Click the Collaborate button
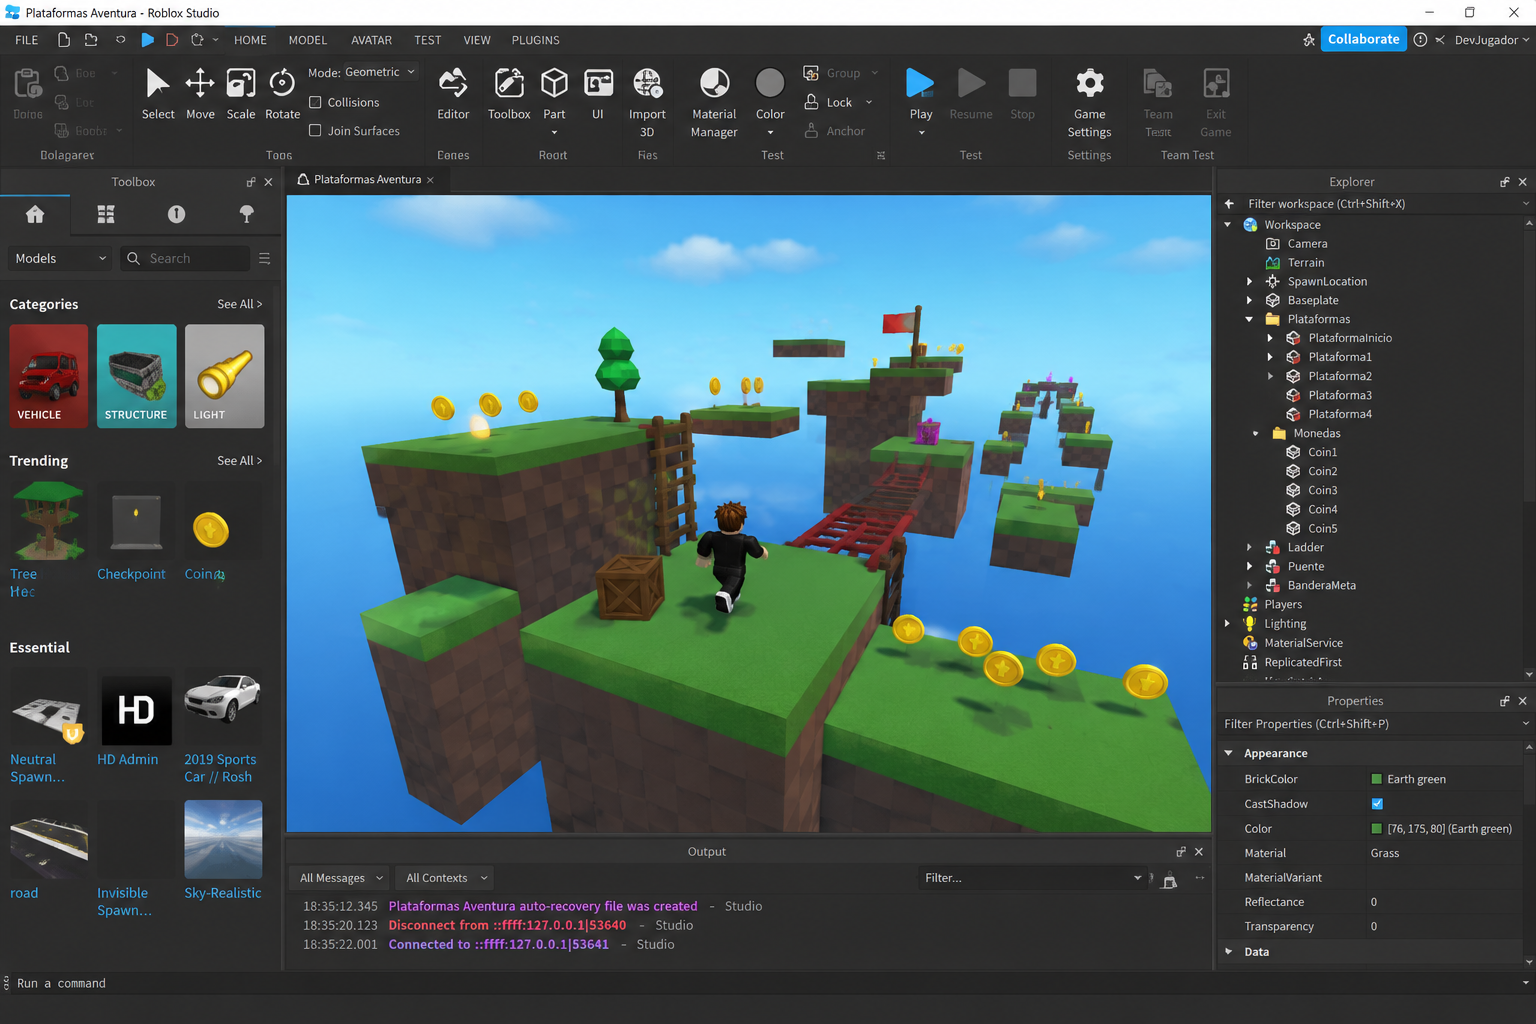The height and width of the screenshot is (1024, 1536). pyautogui.click(x=1363, y=39)
